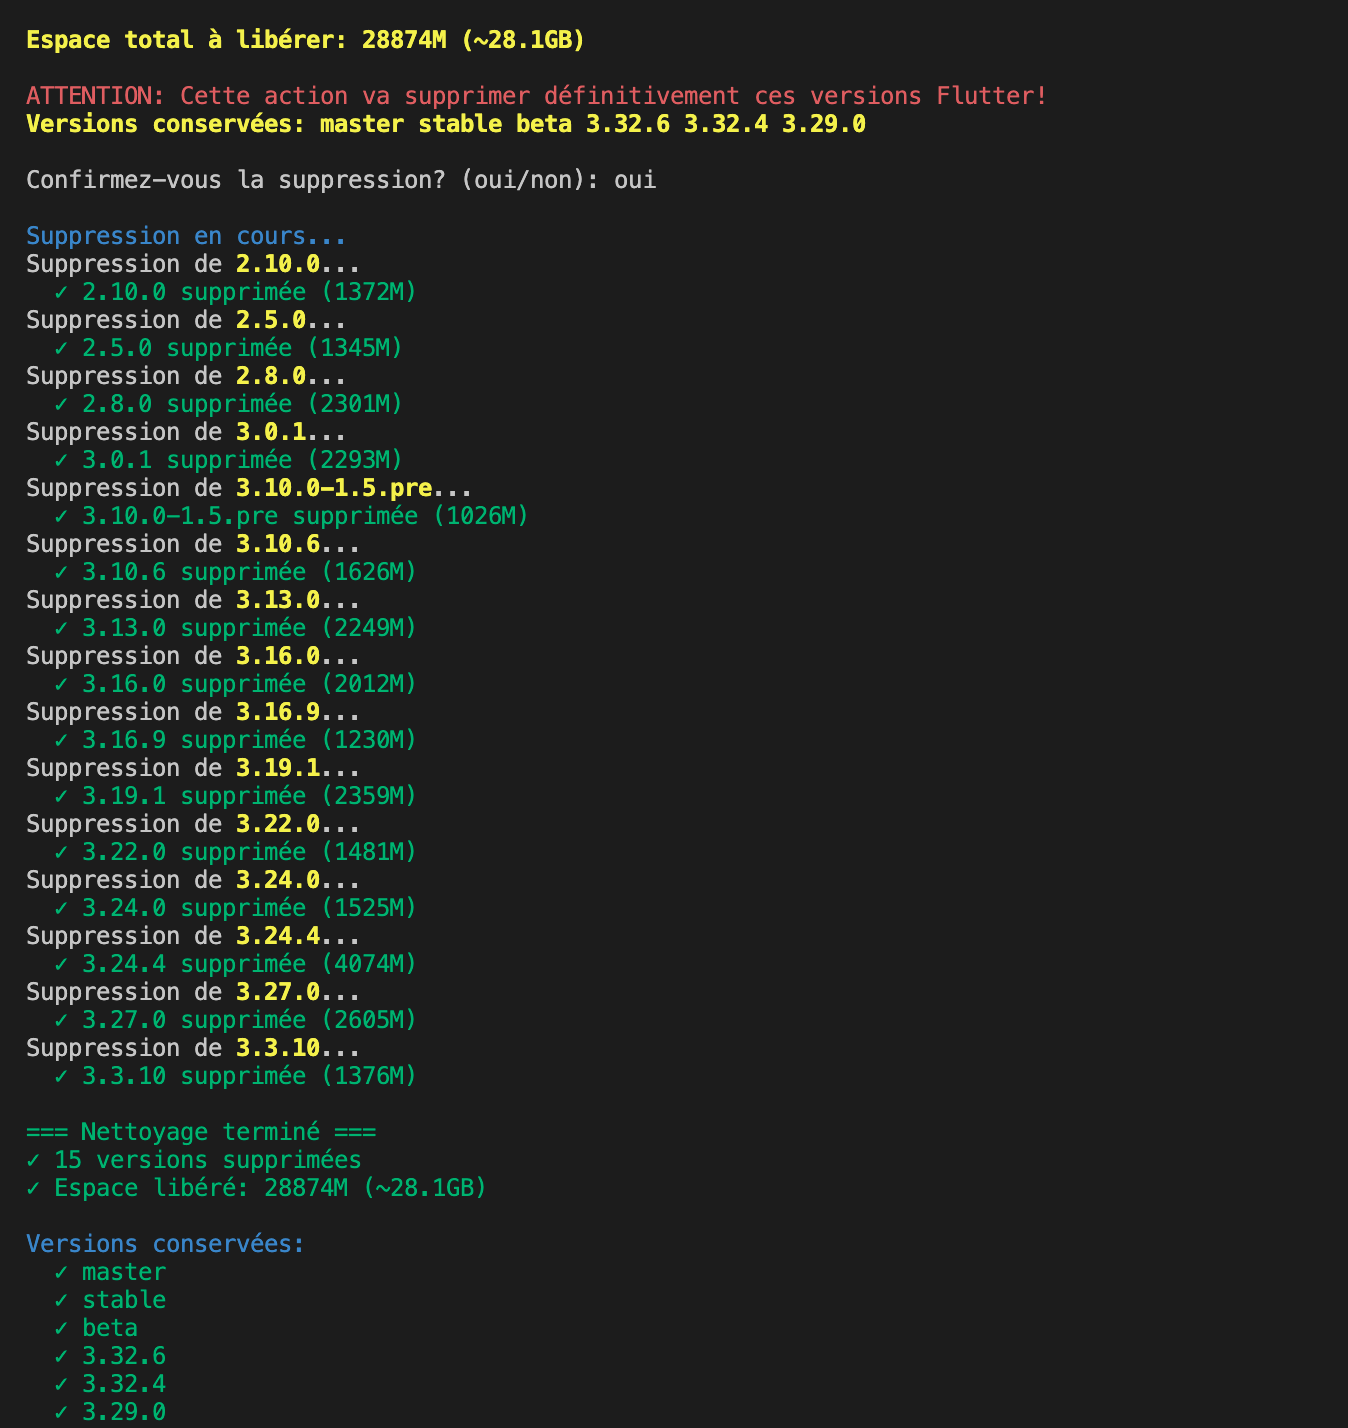The height and width of the screenshot is (1428, 1348).
Task: Click the 'beta' entry in kept versions list
Action: [96, 1328]
